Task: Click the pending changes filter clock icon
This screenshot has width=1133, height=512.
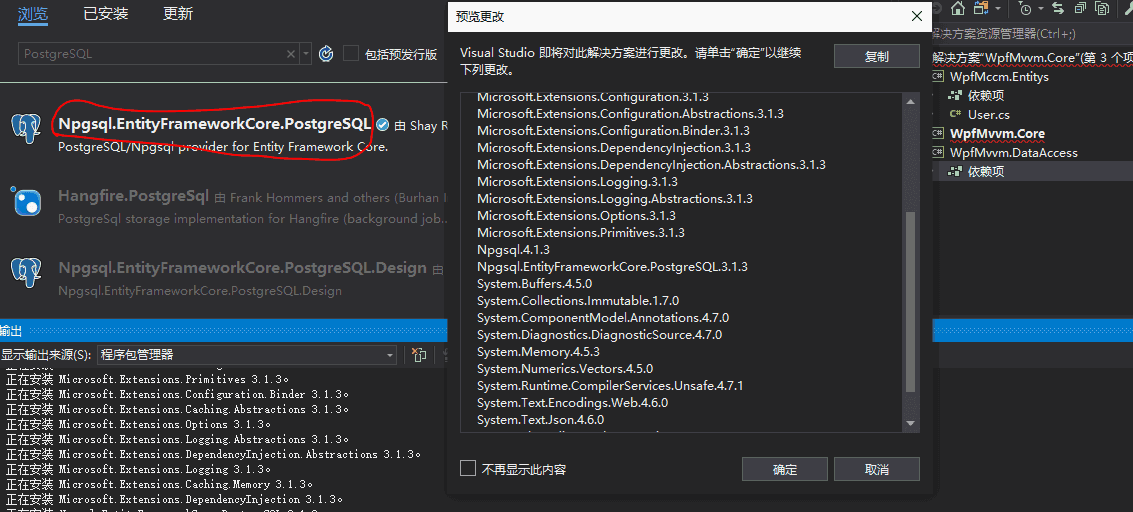Action: coord(1025,9)
